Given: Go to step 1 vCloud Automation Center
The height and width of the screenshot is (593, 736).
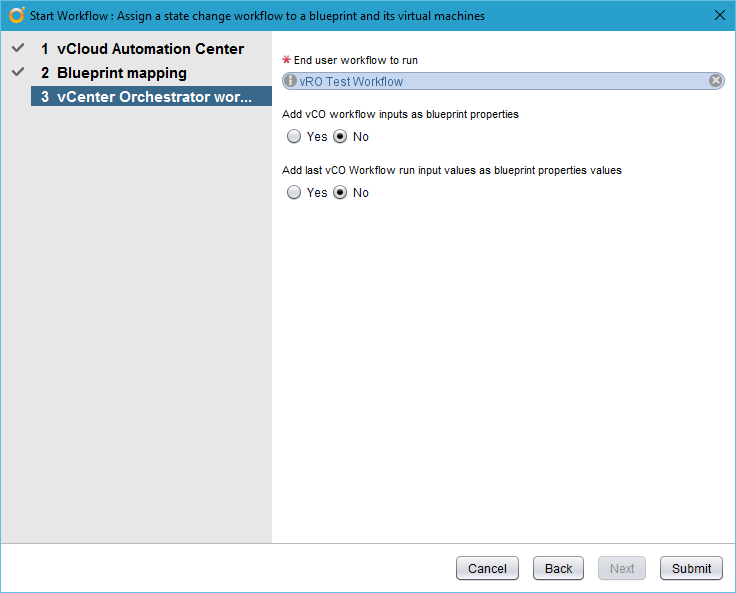Looking at the screenshot, I should [x=150, y=49].
